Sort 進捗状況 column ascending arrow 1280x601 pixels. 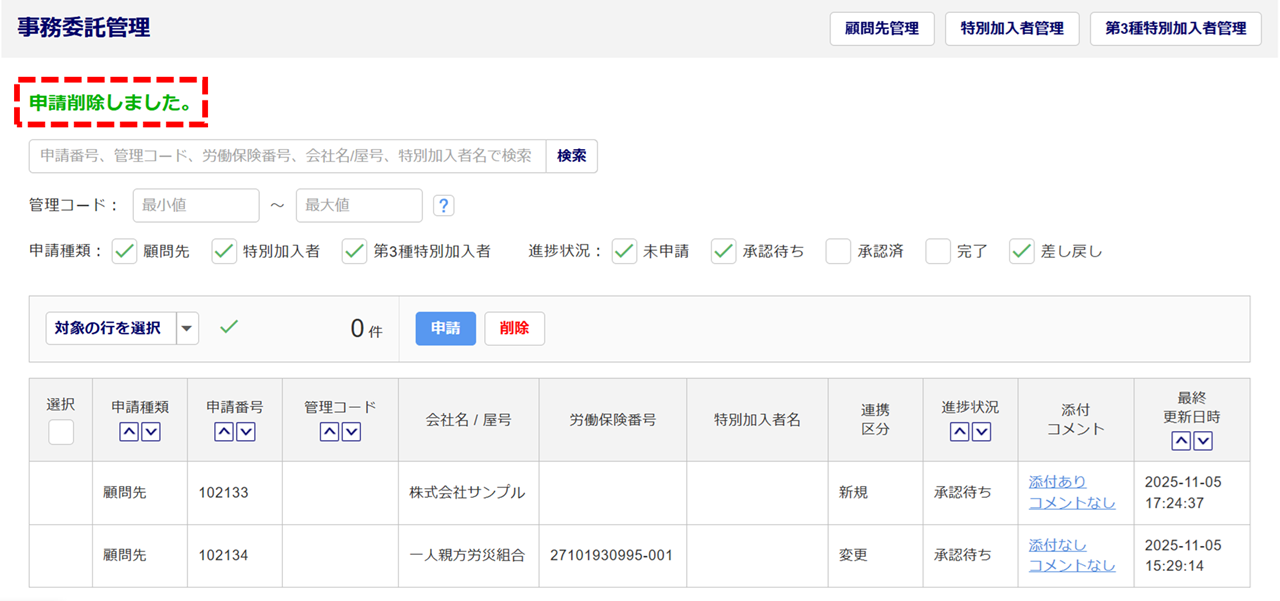pyautogui.click(x=959, y=432)
